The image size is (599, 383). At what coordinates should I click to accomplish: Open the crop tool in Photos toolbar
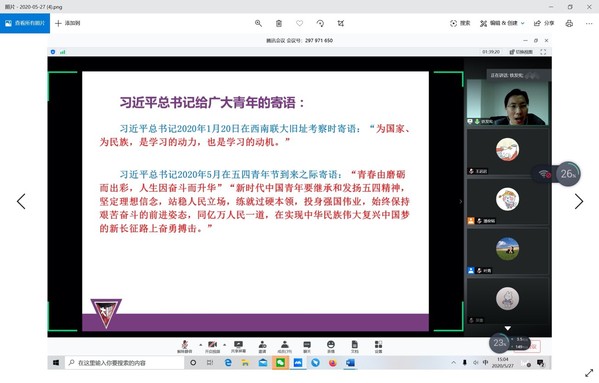click(341, 23)
